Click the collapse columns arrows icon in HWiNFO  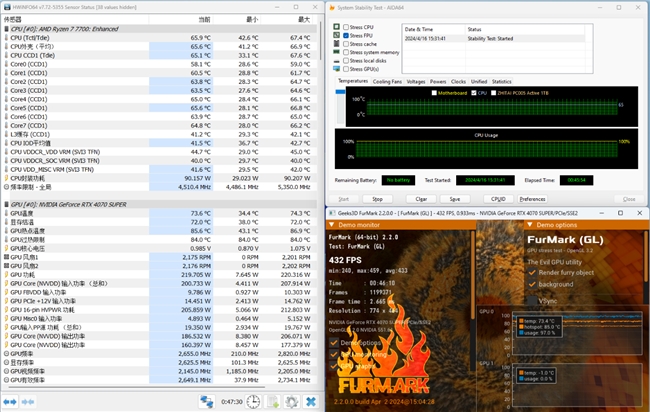(28, 402)
